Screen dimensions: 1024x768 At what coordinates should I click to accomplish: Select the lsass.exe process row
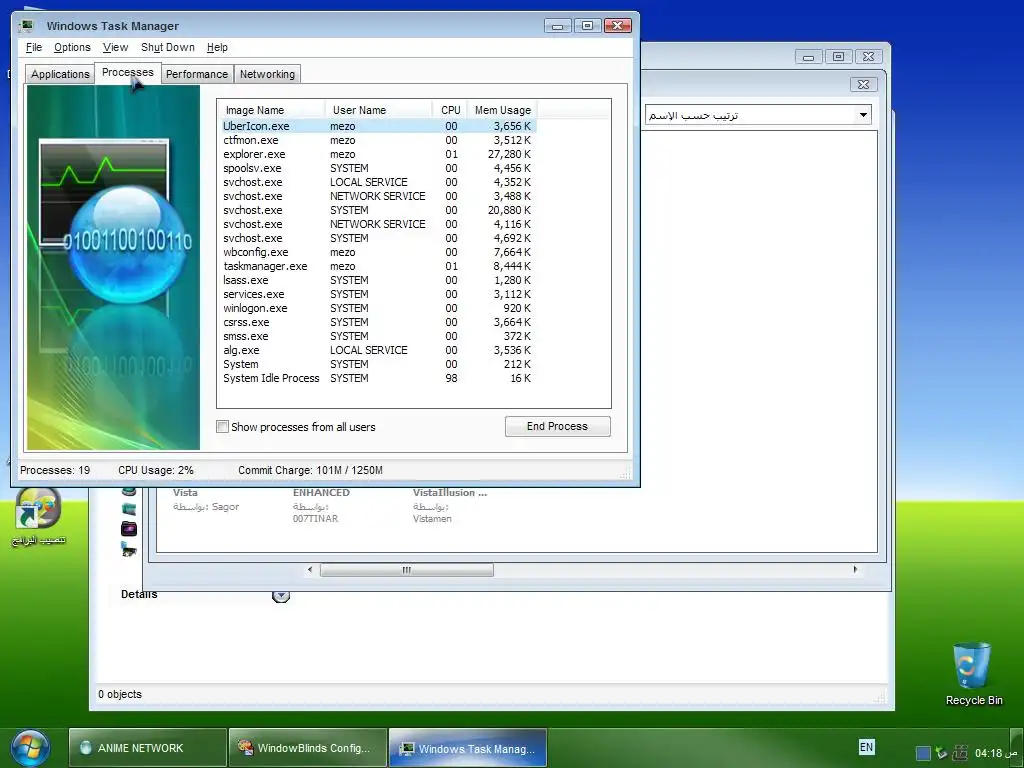pos(377,280)
